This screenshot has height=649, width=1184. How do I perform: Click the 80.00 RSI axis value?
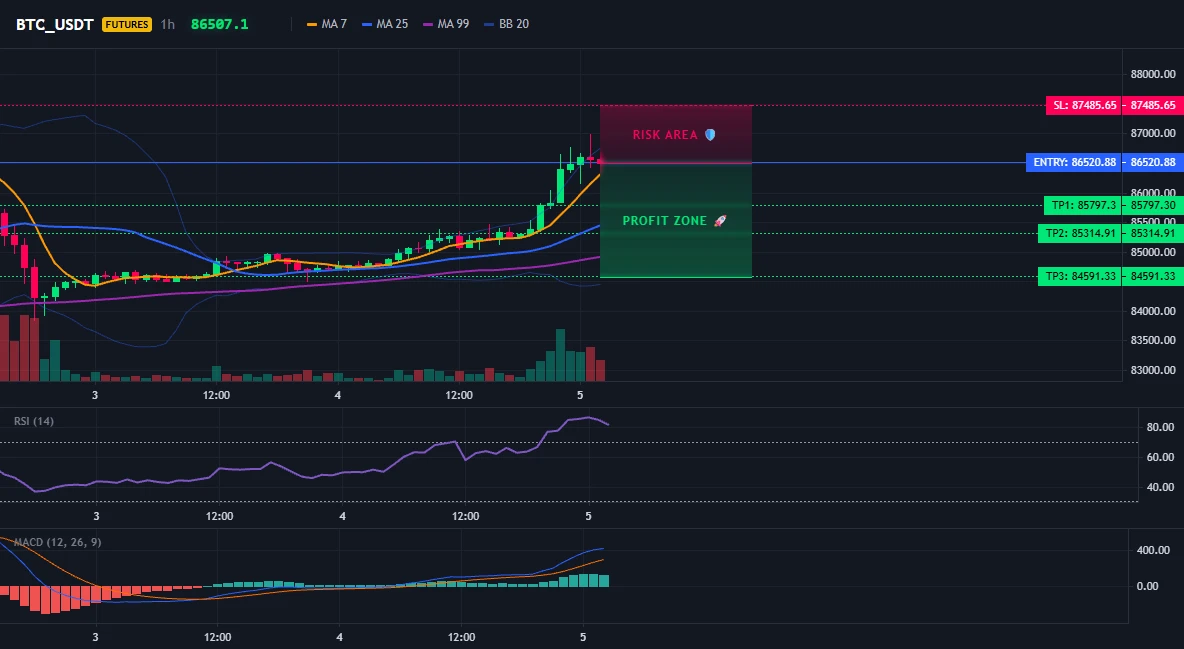tap(1160, 427)
